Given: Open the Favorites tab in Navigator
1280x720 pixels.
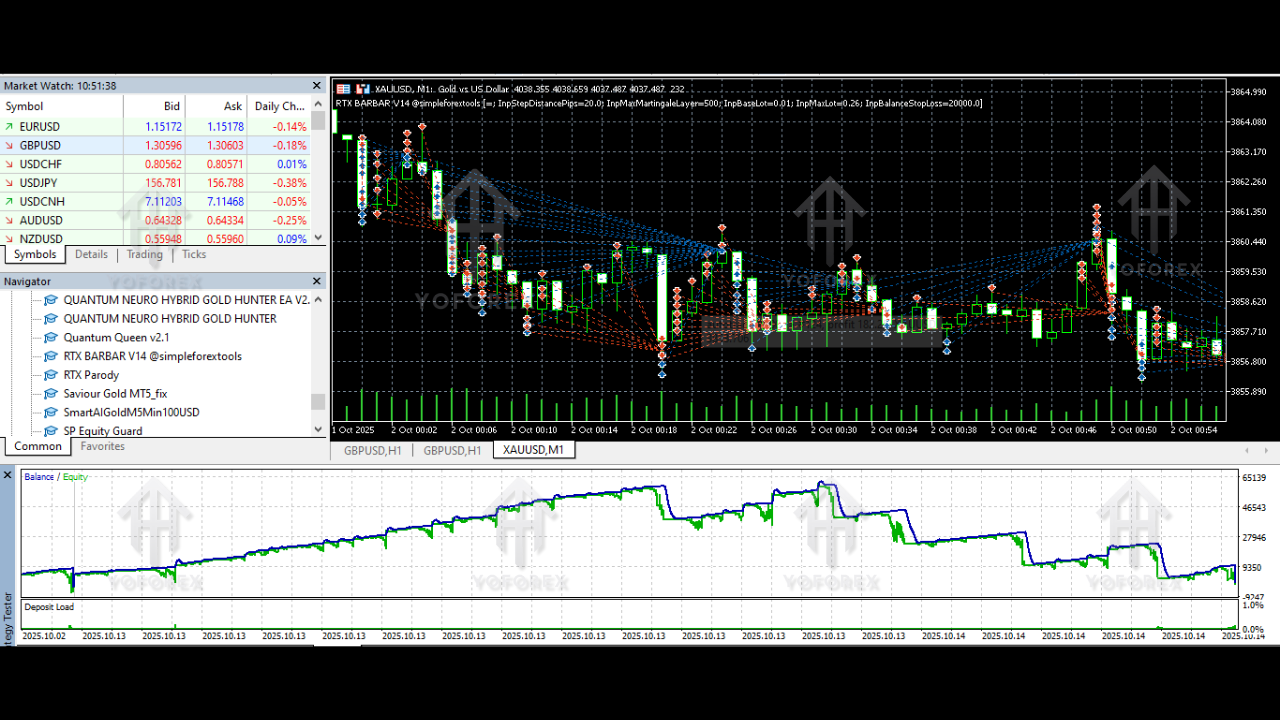Looking at the screenshot, I should 102,447.
